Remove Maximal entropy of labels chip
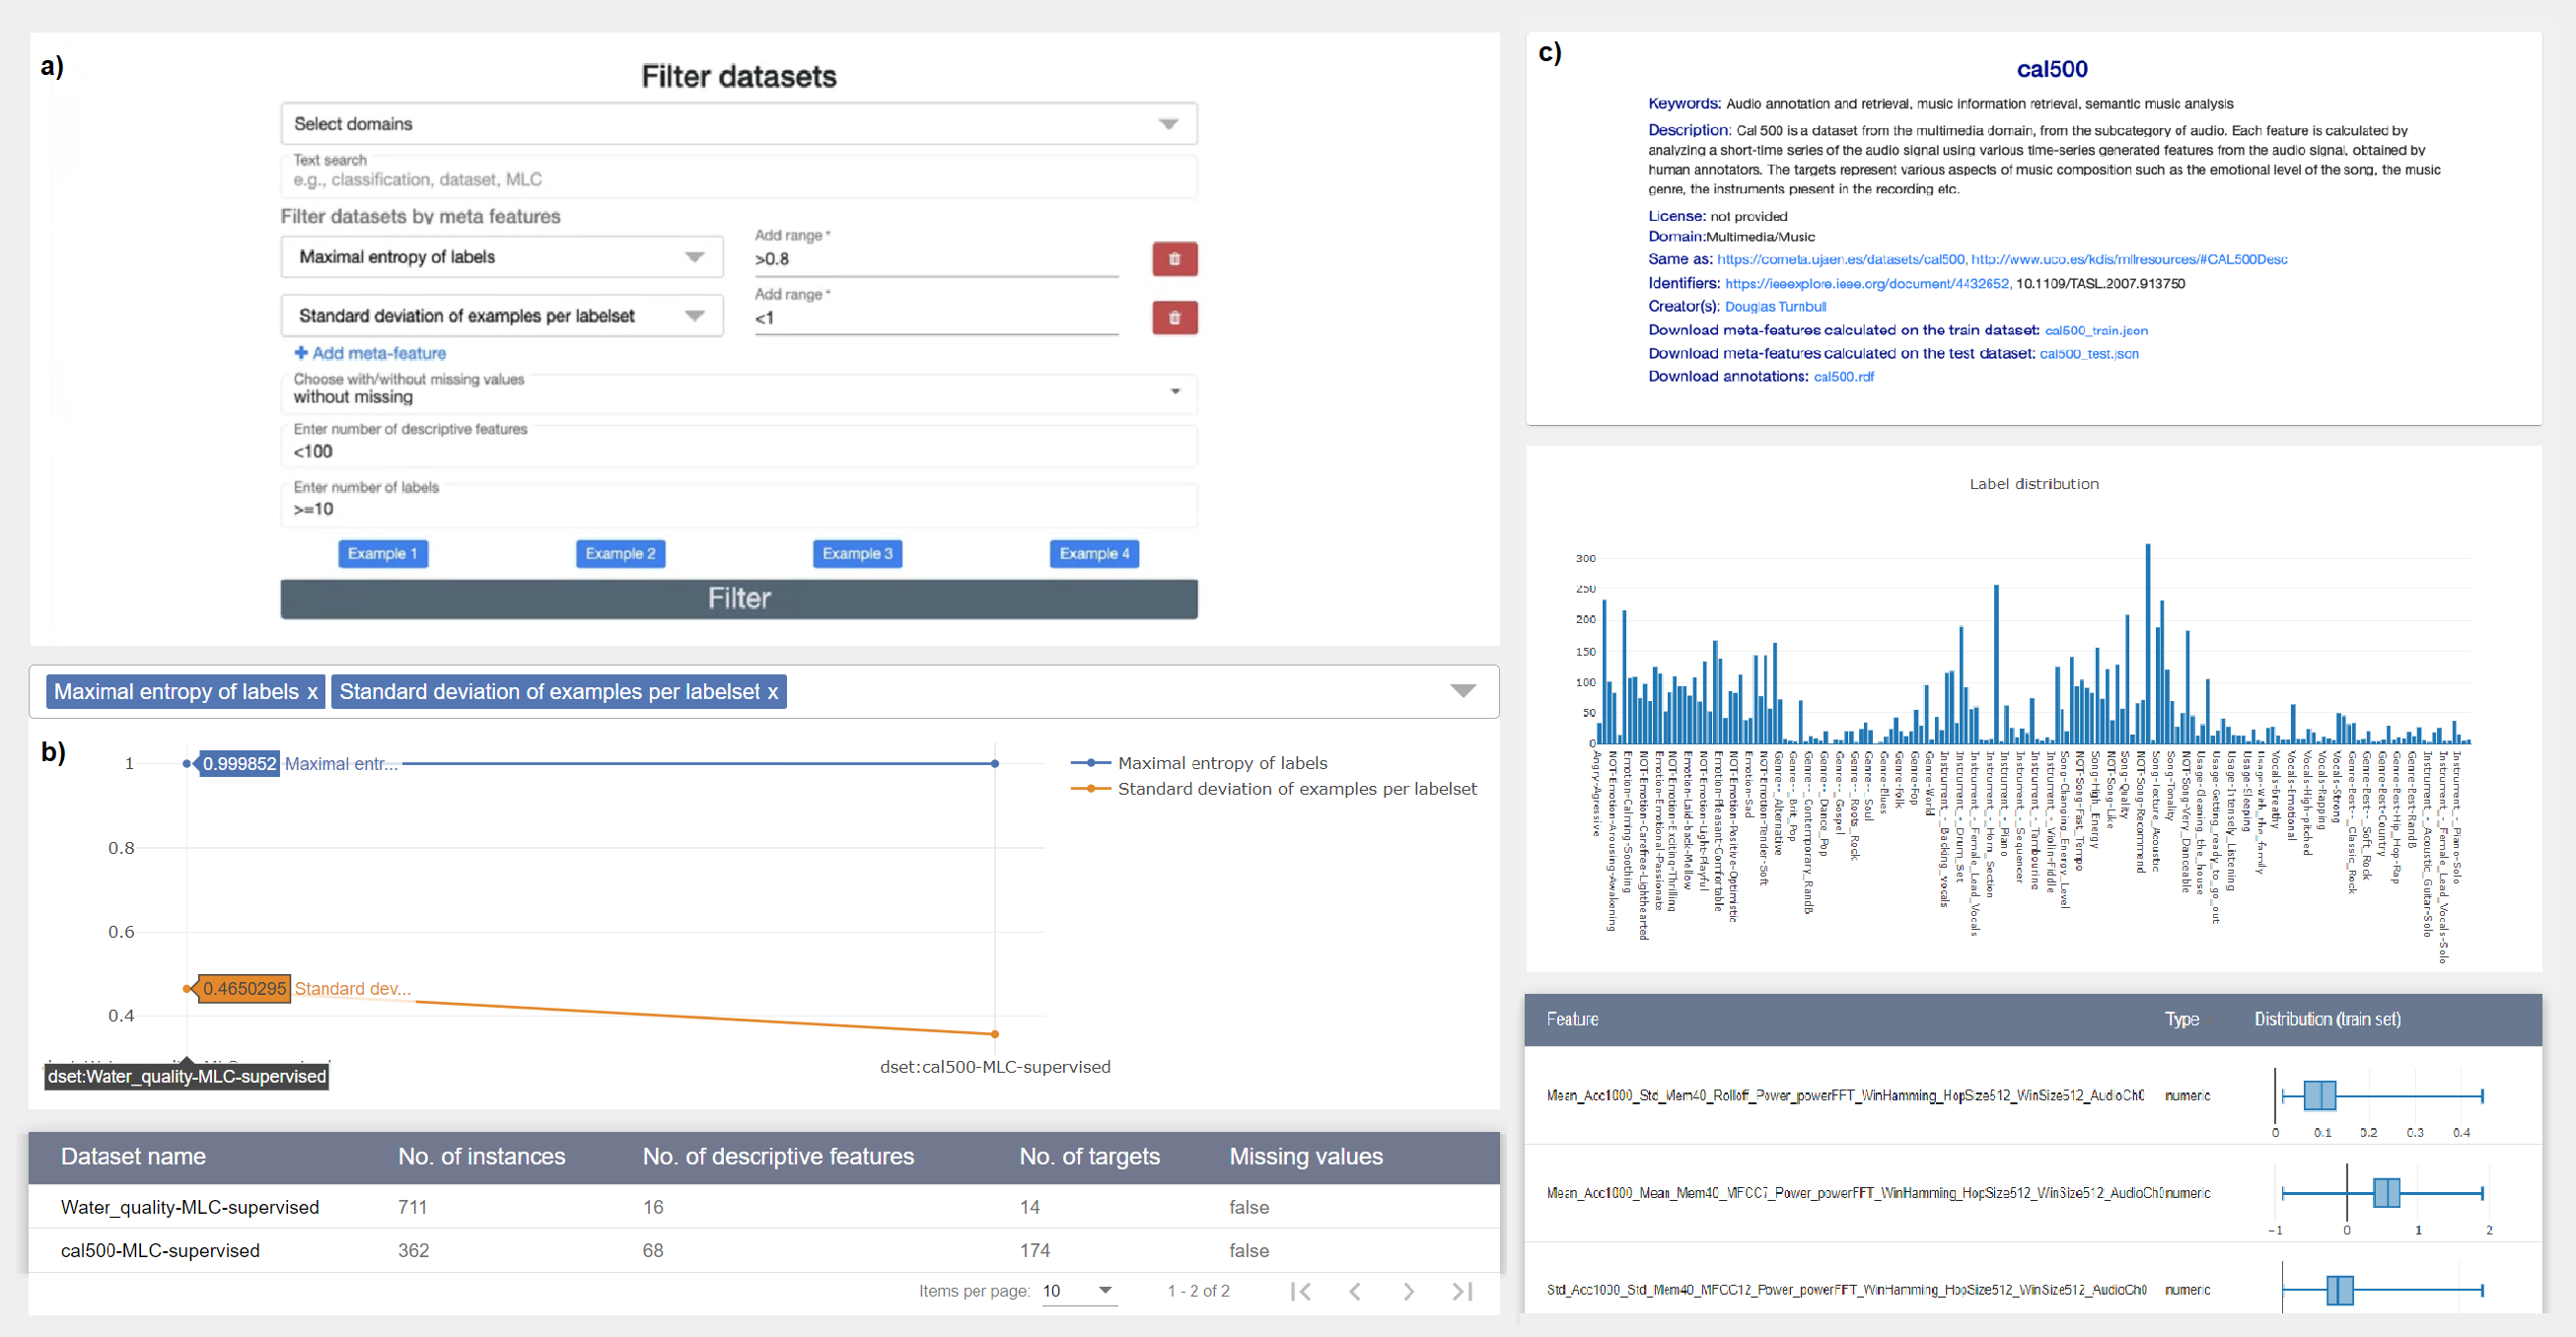Image resolution: width=2576 pixels, height=1337 pixels. click(x=312, y=692)
